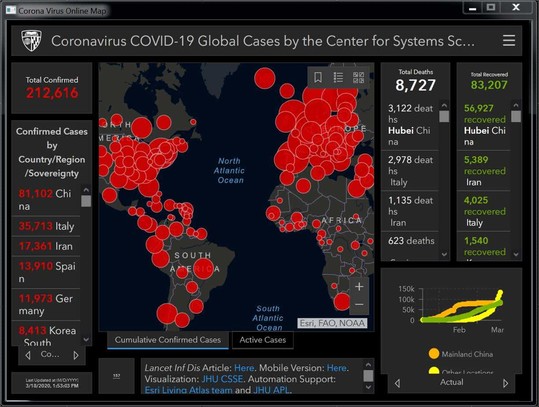Click the 3,122 deaths Hubei China entry

410,125
